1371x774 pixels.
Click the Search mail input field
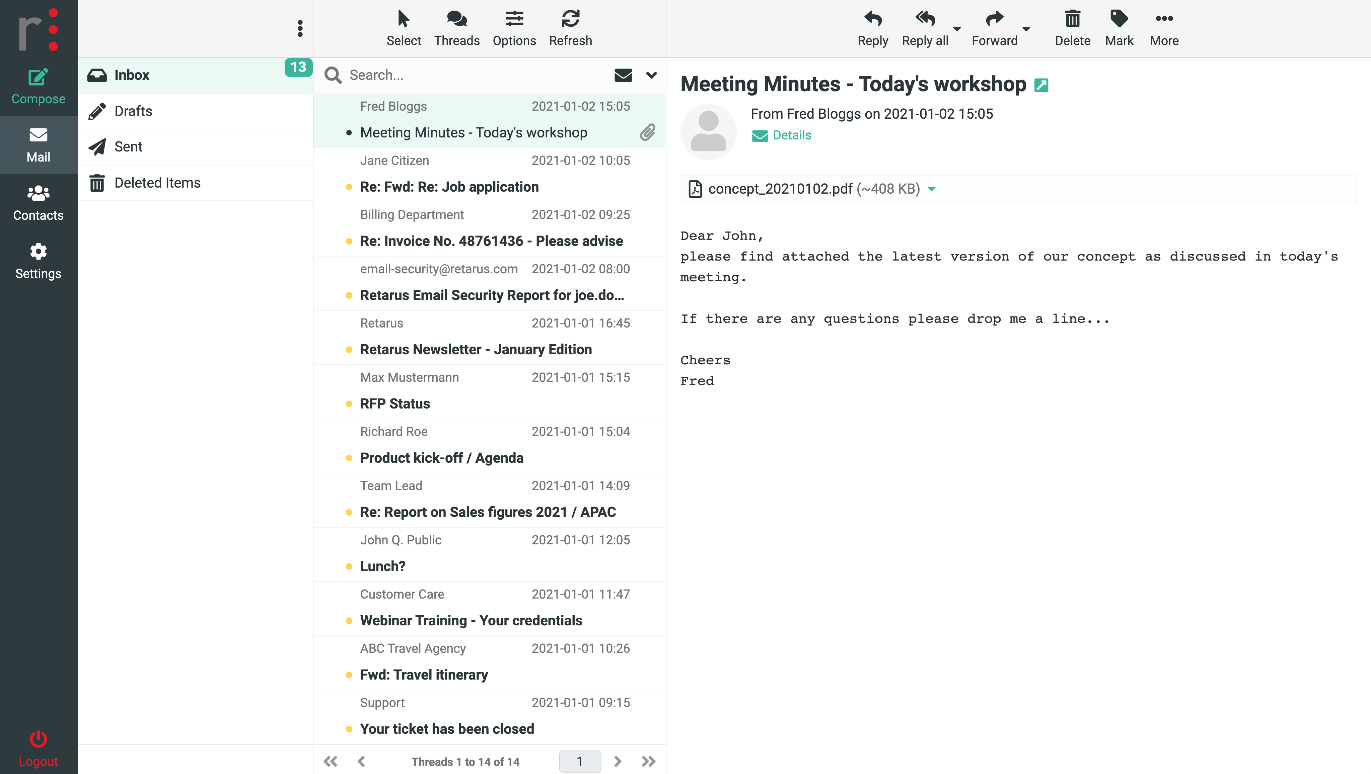[470, 75]
